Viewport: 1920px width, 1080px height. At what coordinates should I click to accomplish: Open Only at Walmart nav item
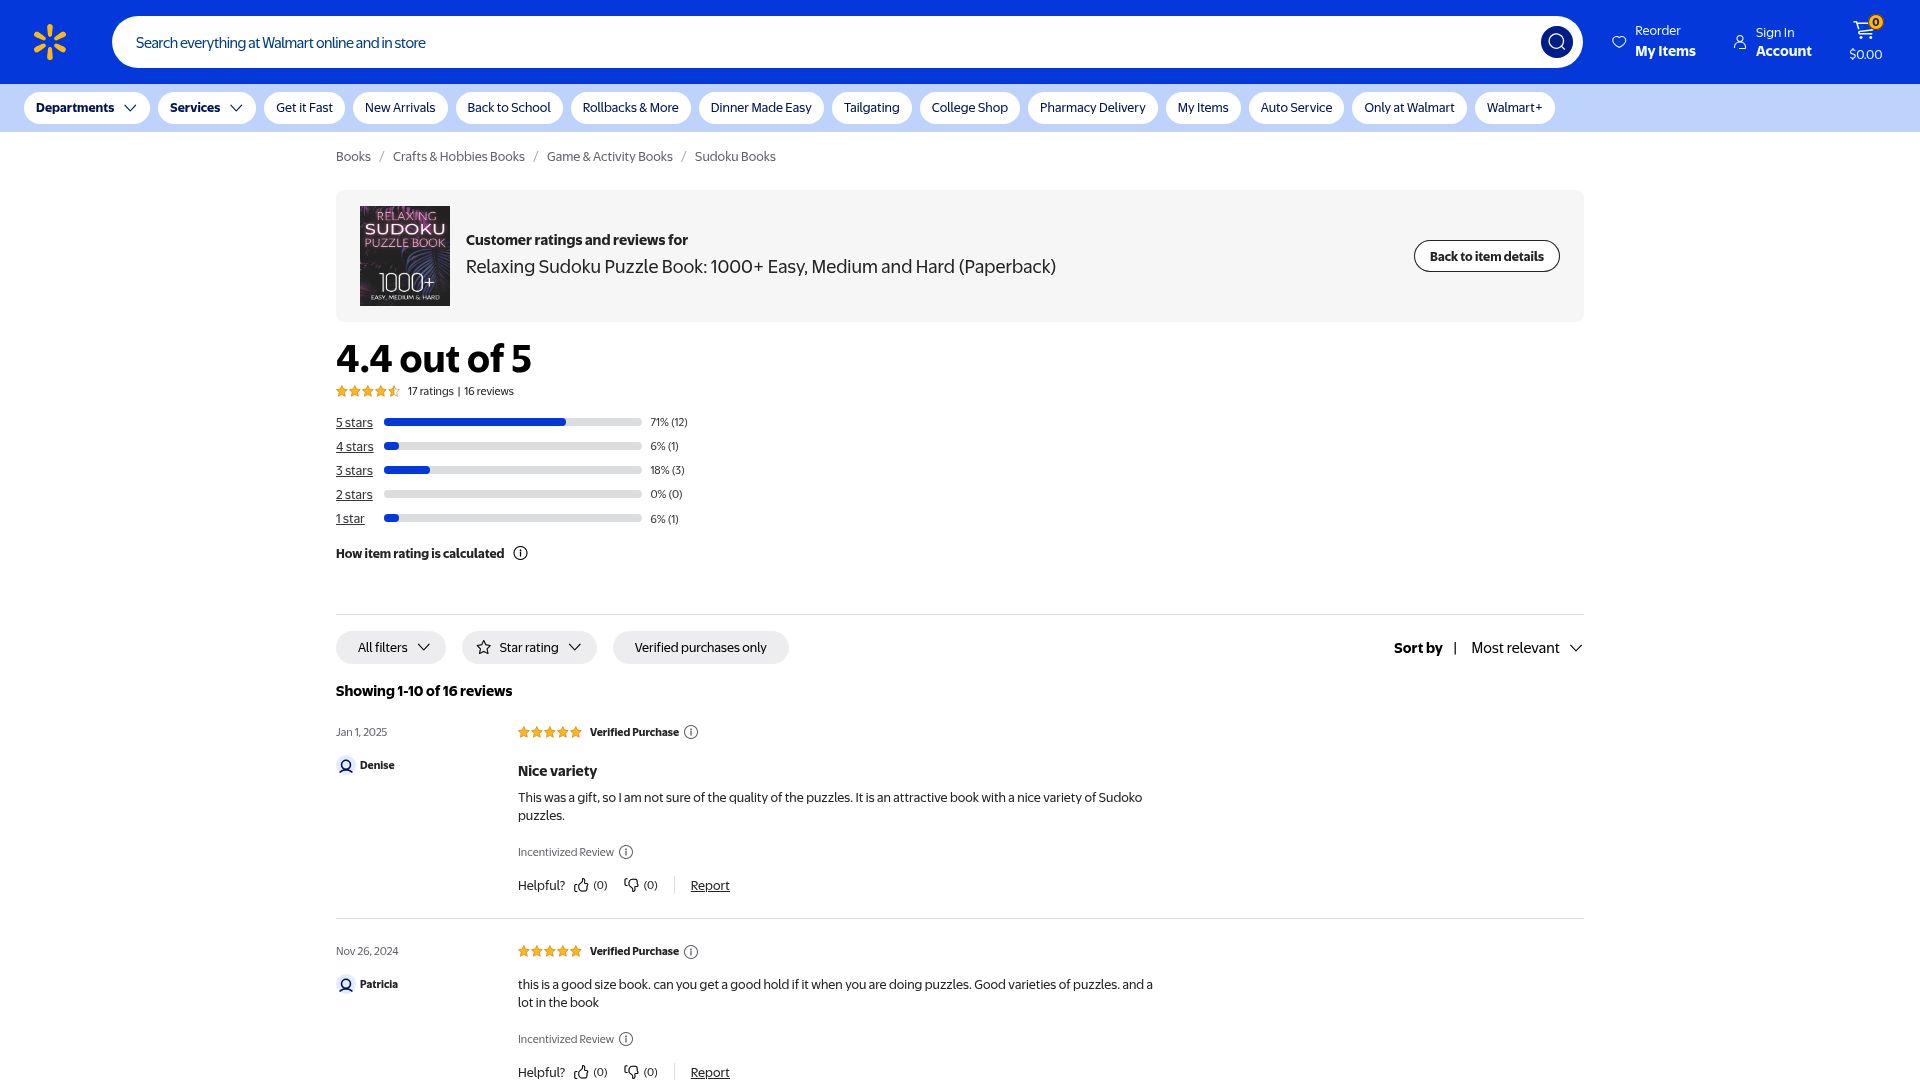click(x=1409, y=108)
